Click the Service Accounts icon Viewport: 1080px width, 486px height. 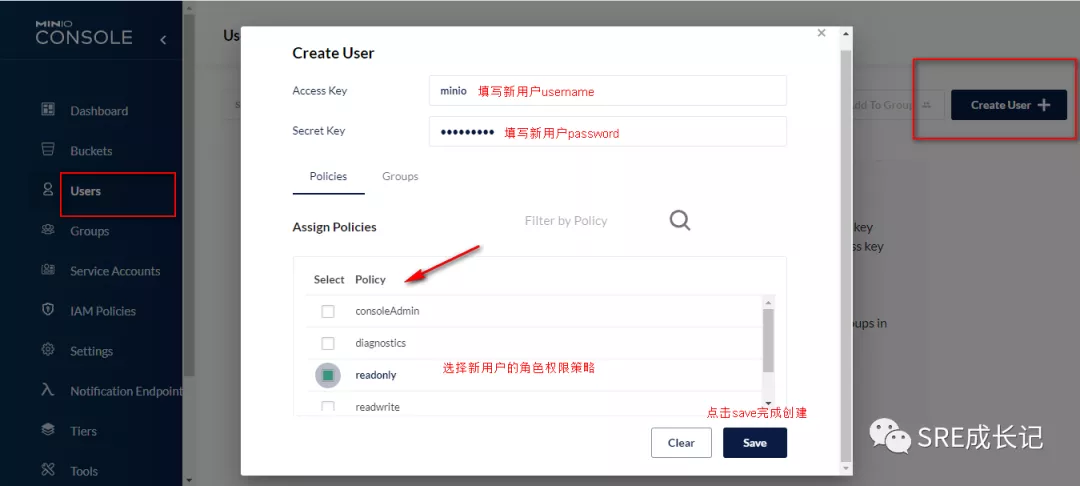(48, 270)
